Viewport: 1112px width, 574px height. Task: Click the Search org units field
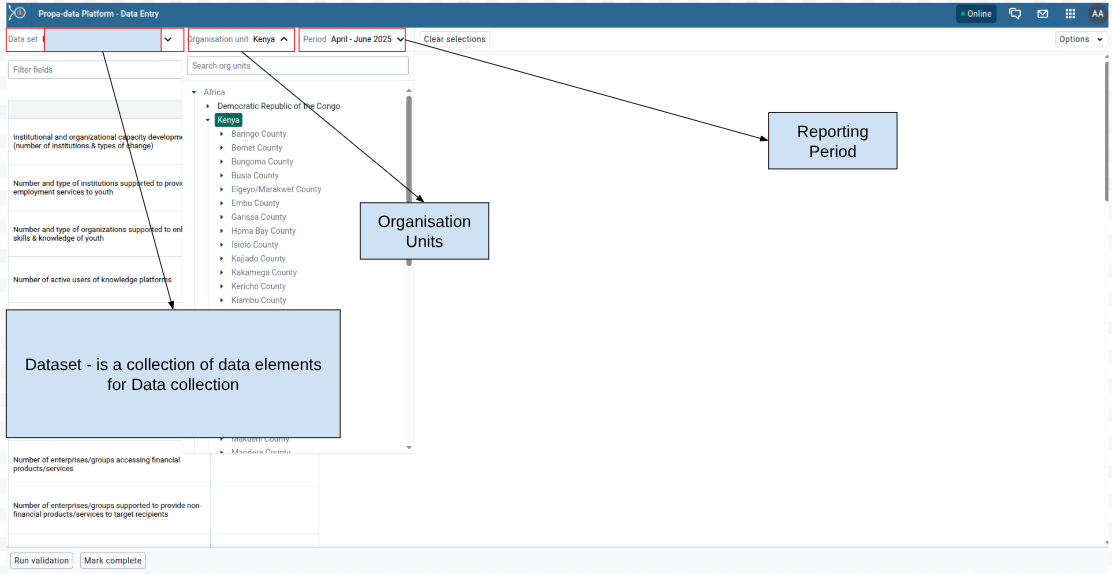click(x=298, y=66)
